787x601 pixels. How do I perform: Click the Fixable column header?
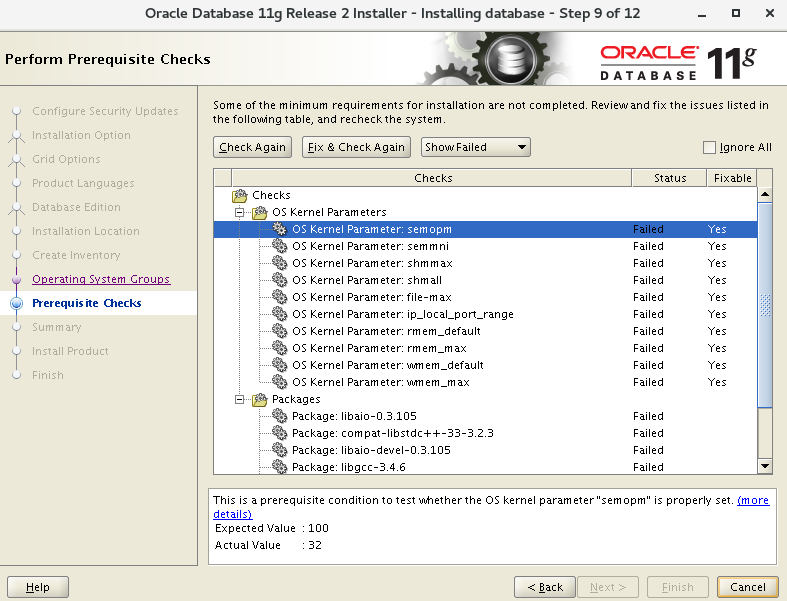pos(732,178)
